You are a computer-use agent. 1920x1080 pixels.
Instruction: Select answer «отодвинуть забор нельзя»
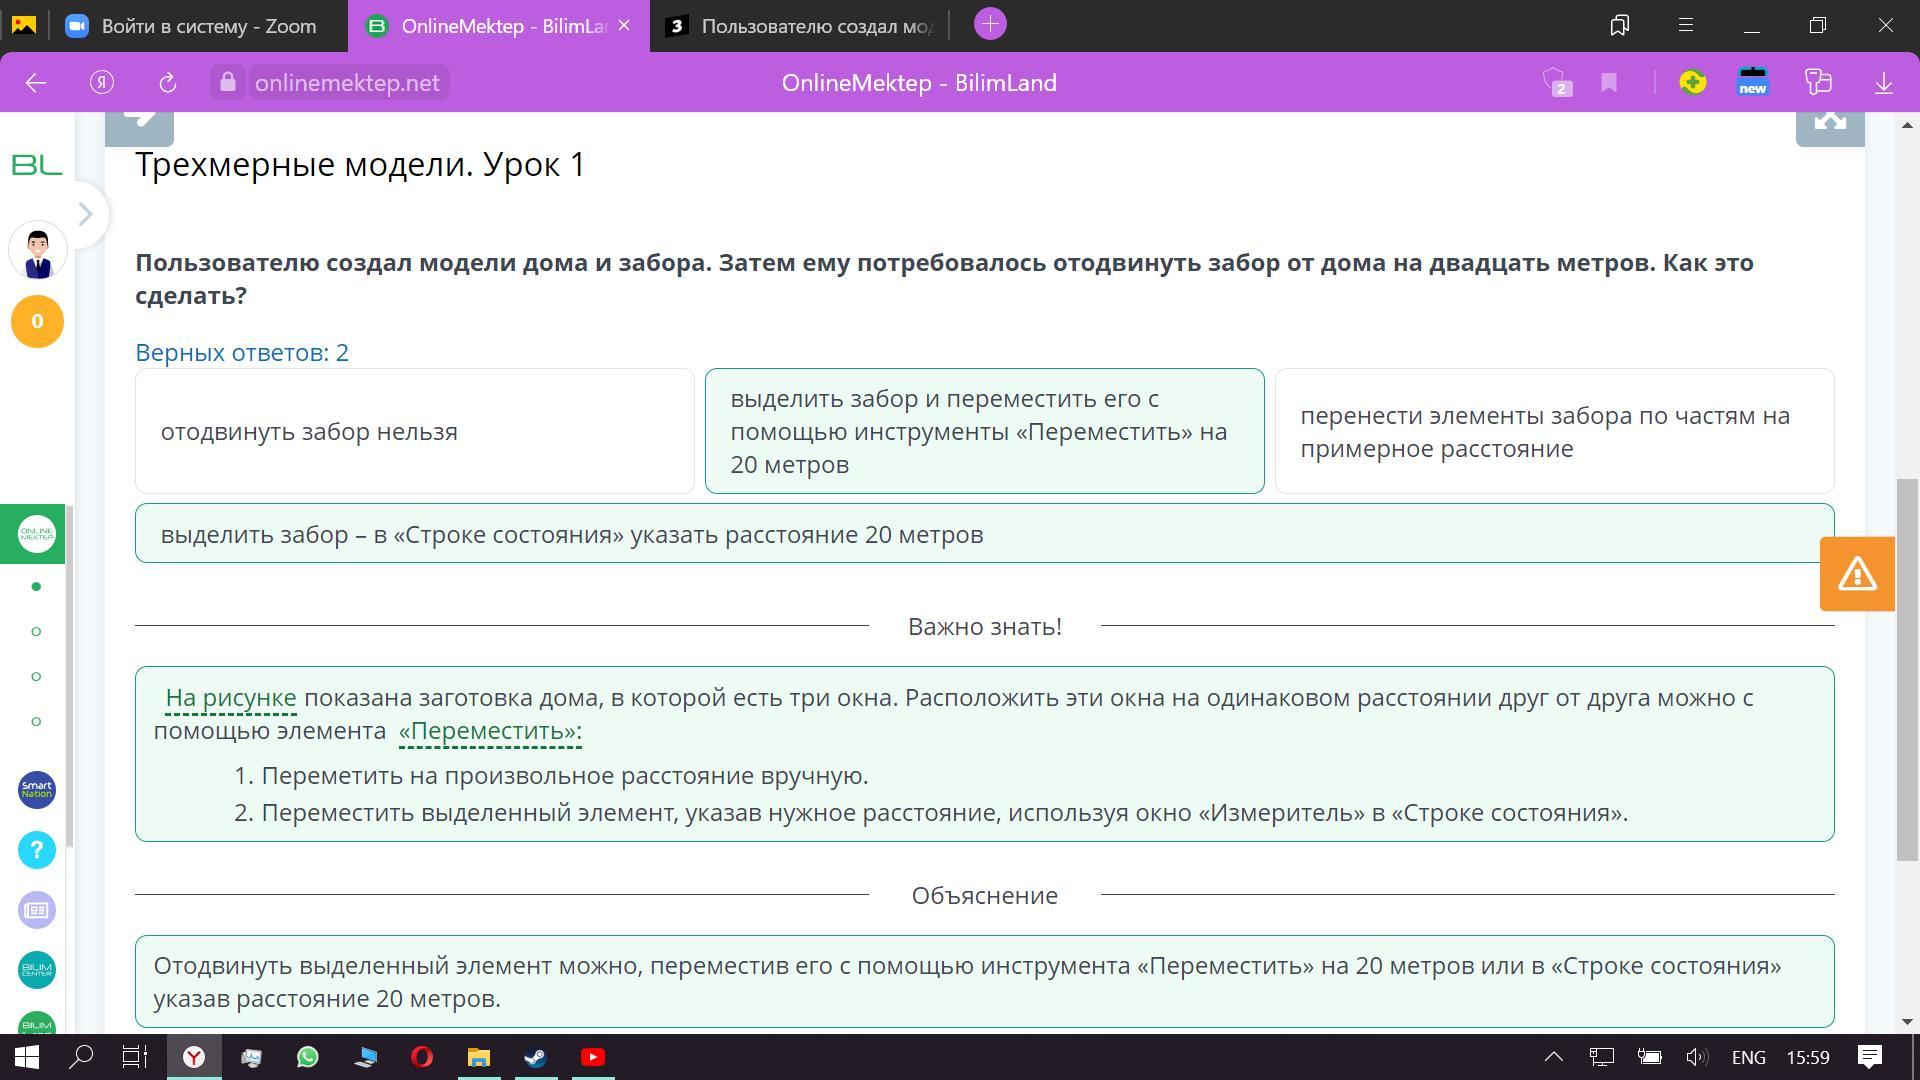(x=414, y=431)
